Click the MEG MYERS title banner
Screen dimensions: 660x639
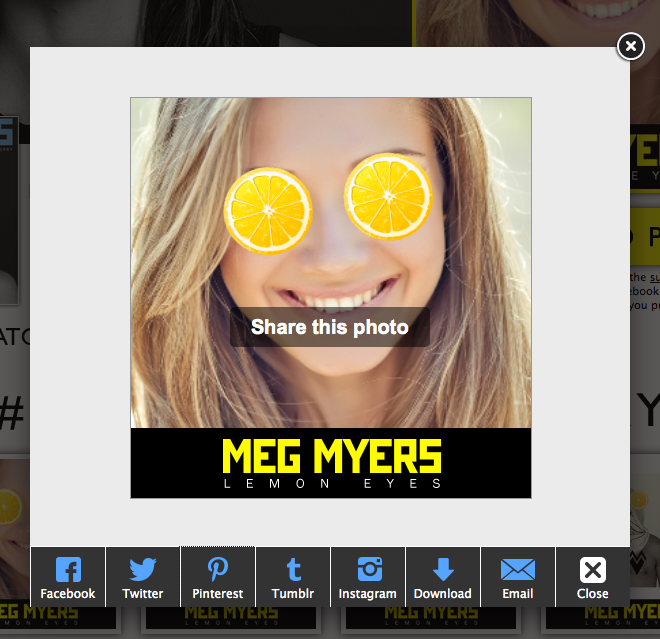tap(332, 456)
